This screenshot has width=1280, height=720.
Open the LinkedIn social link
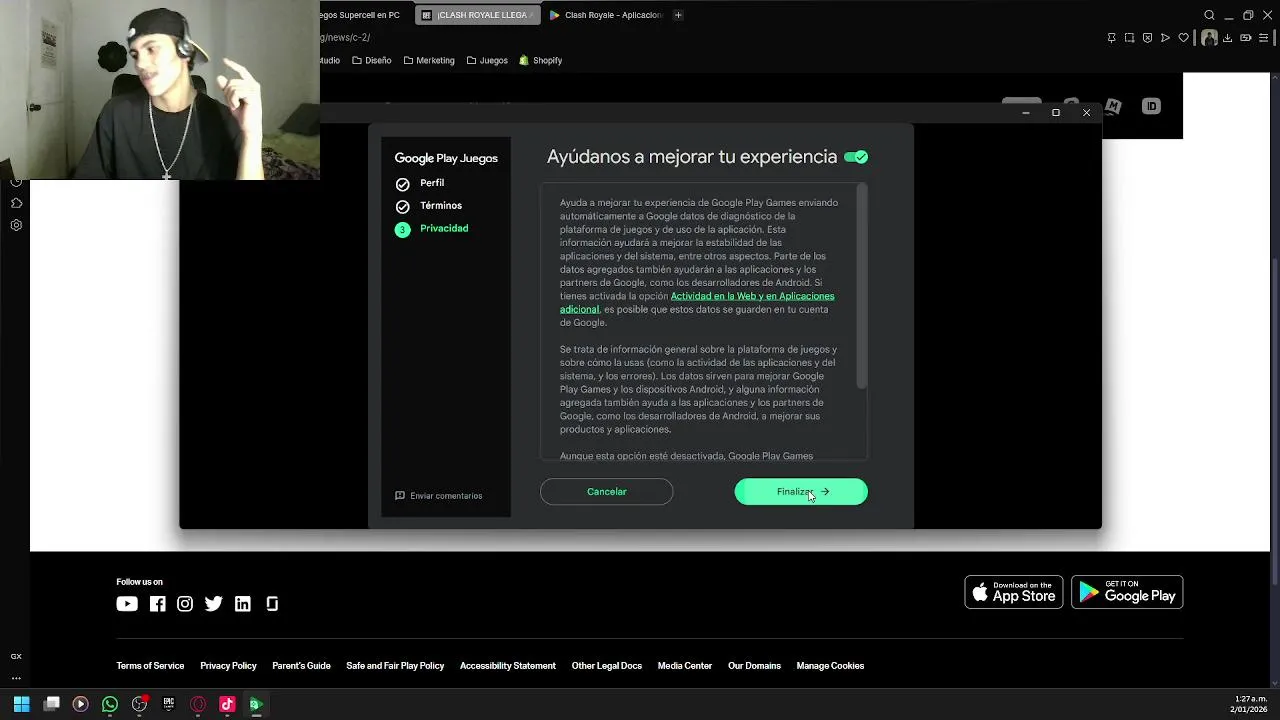243,604
